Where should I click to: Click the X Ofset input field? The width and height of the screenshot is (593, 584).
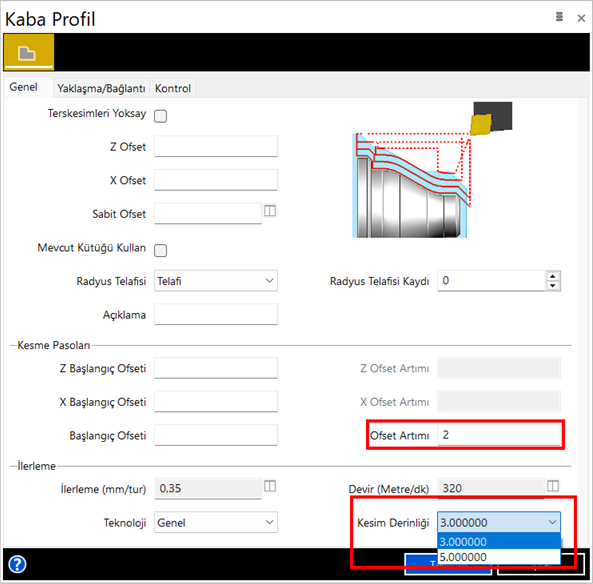click(x=216, y=180)
